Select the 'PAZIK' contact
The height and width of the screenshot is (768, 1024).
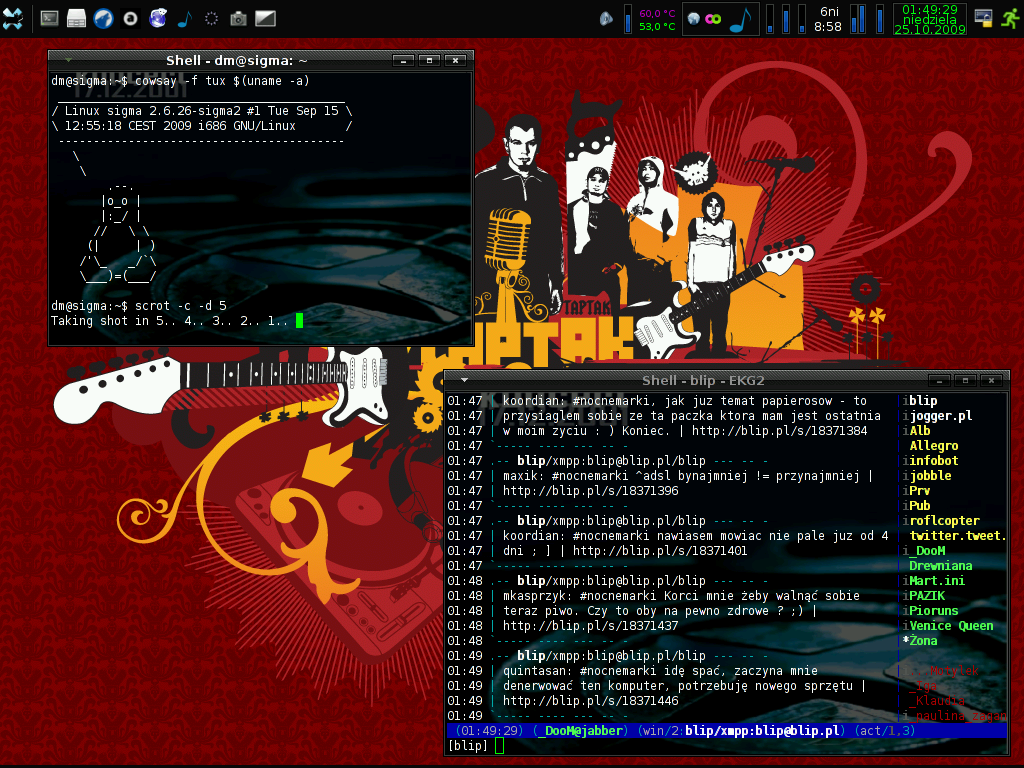[927, 596]
